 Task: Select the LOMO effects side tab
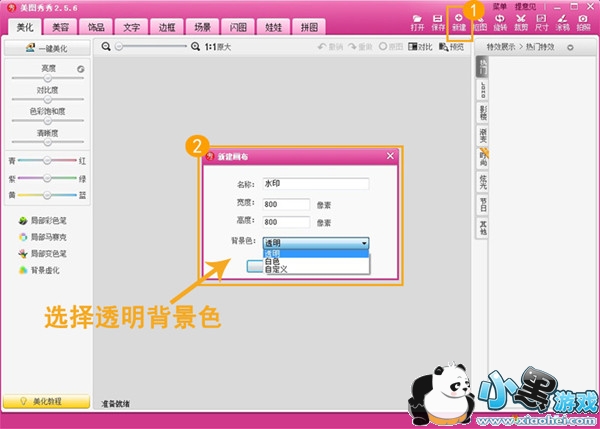tap(483, 90)
